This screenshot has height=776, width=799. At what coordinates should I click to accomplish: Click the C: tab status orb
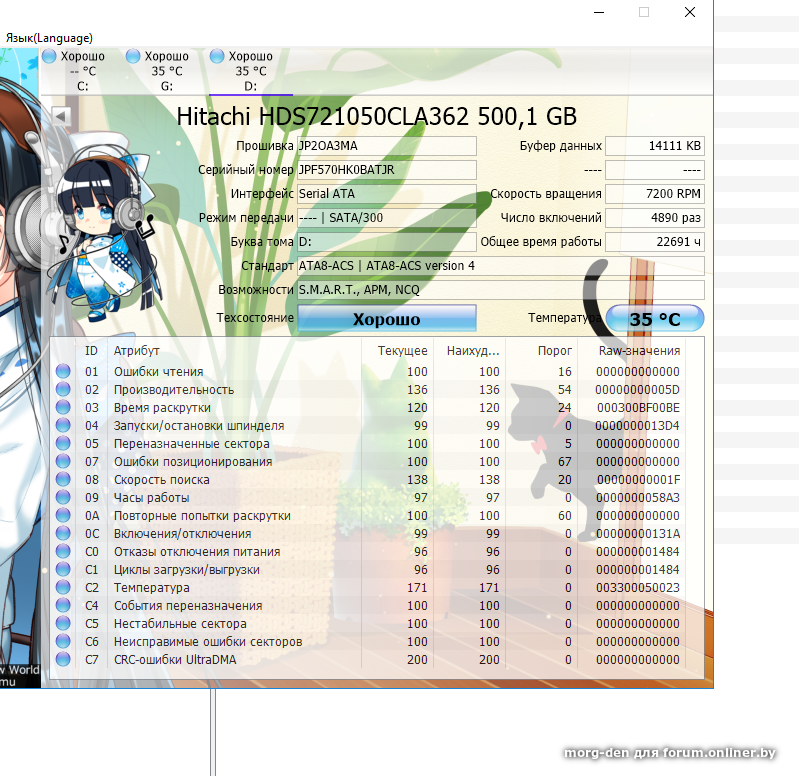(x=49, y=56)
